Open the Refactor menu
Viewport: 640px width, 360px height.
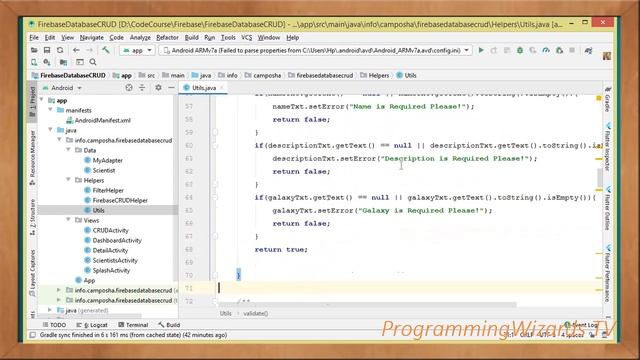coord(167,38)
